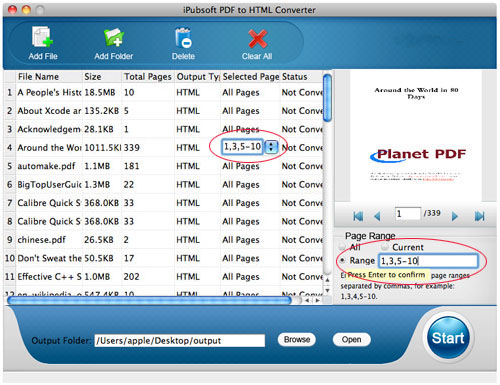This screenshot has width=500, height=385.
Task: Select the Around the Wor file row
Action: pos(163,147)
